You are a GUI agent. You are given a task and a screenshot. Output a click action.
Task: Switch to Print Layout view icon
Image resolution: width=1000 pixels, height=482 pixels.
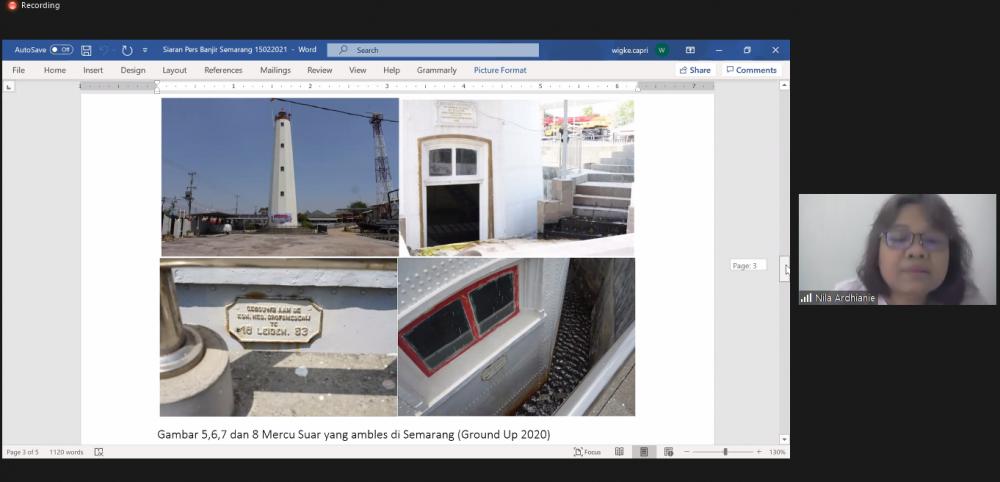coord(644,452)
